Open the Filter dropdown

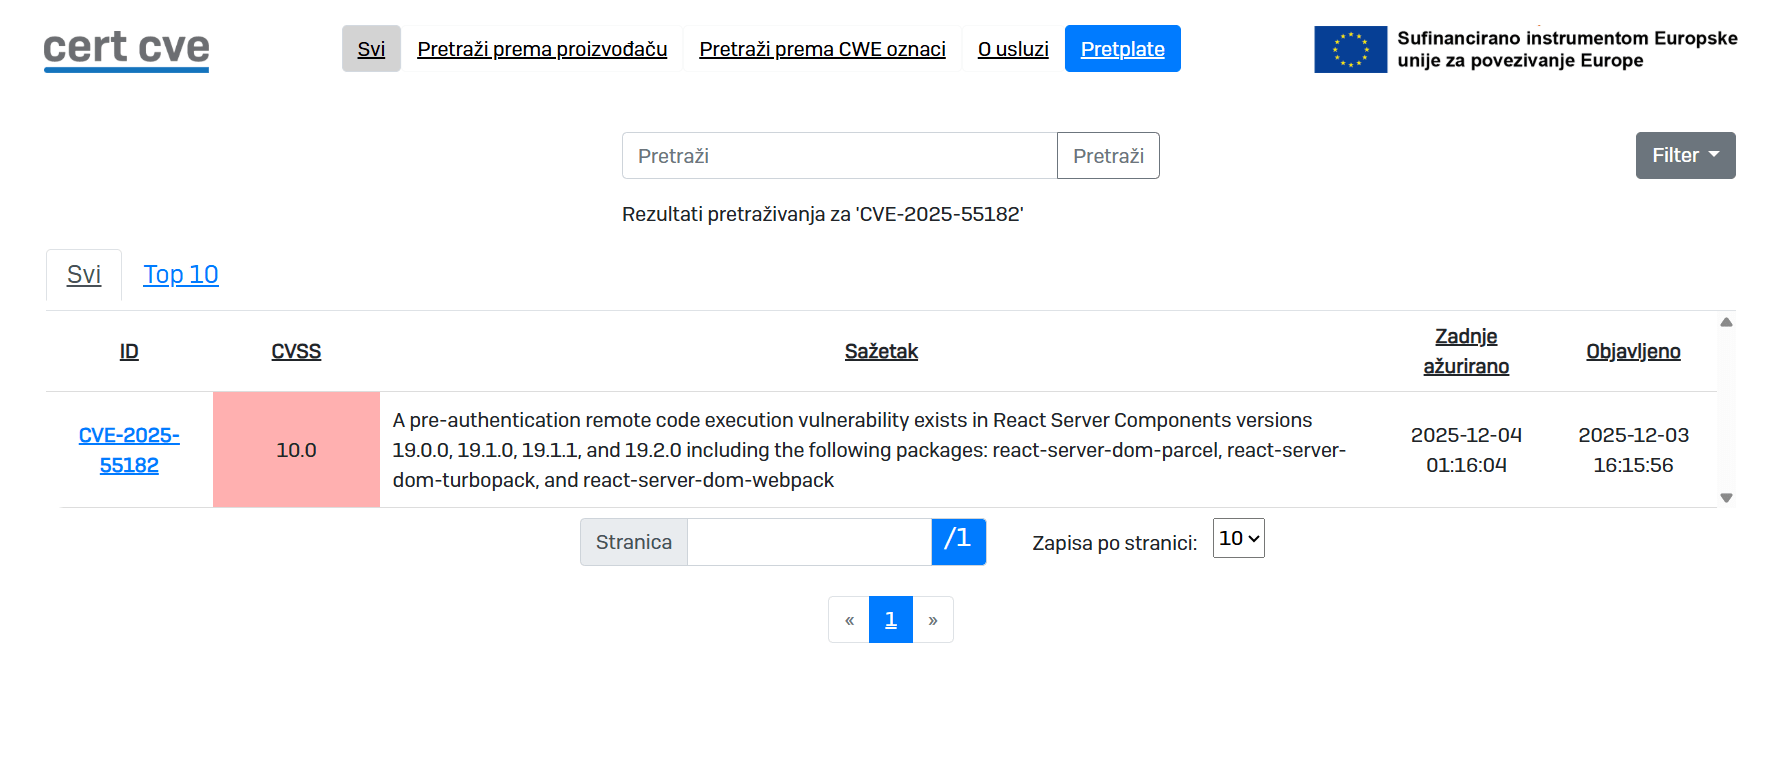[1685, 156]
